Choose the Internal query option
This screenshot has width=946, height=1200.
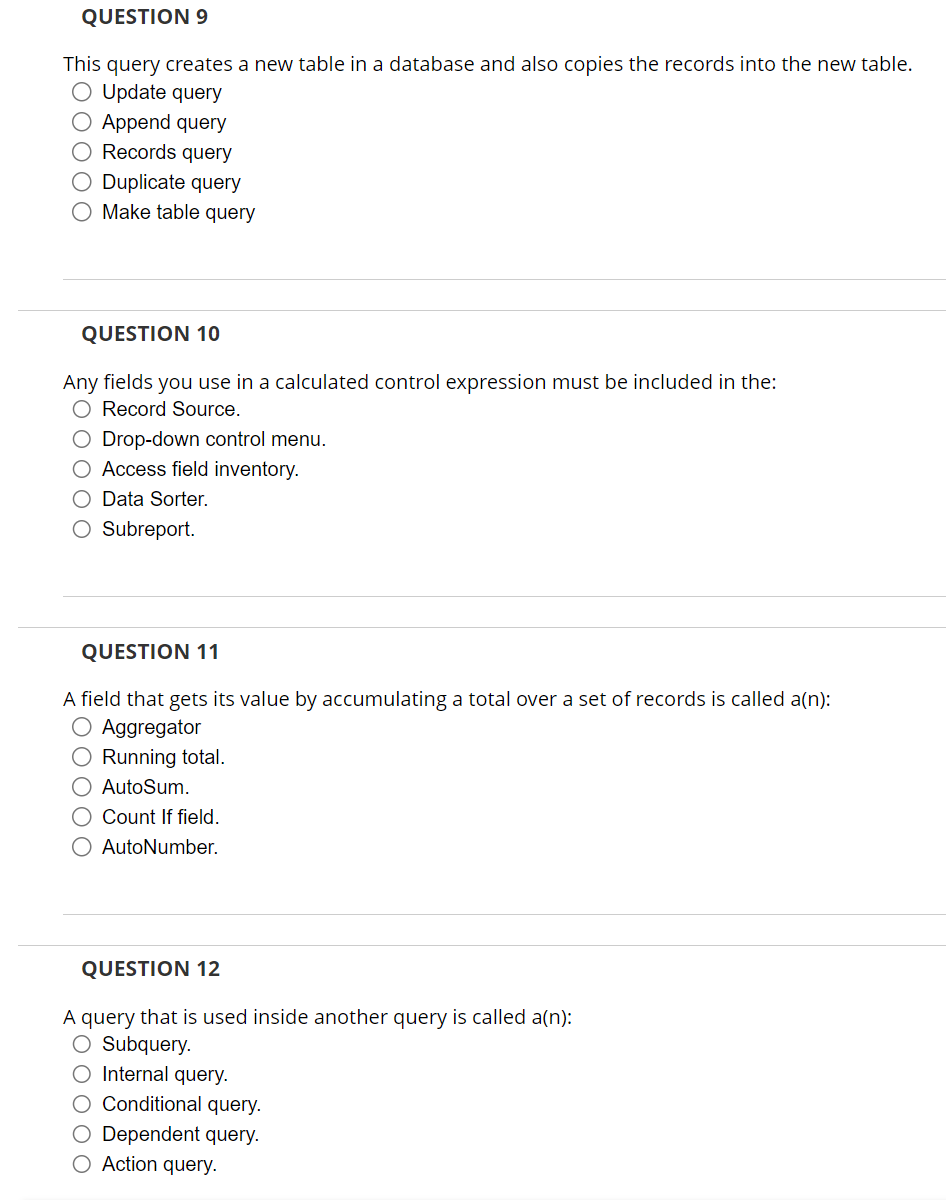pyautogui.click(x=81, y=1073)
